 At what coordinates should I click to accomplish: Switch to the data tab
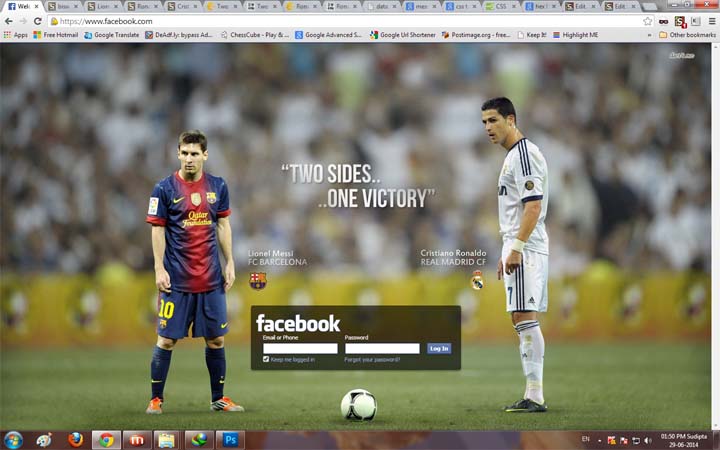click(382, 6)
